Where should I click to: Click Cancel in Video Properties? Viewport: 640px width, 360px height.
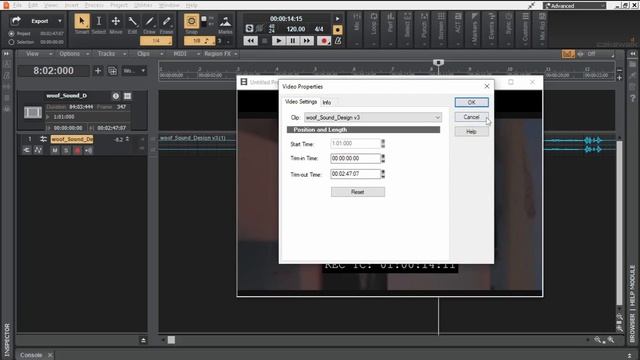(x=471, y=117)
